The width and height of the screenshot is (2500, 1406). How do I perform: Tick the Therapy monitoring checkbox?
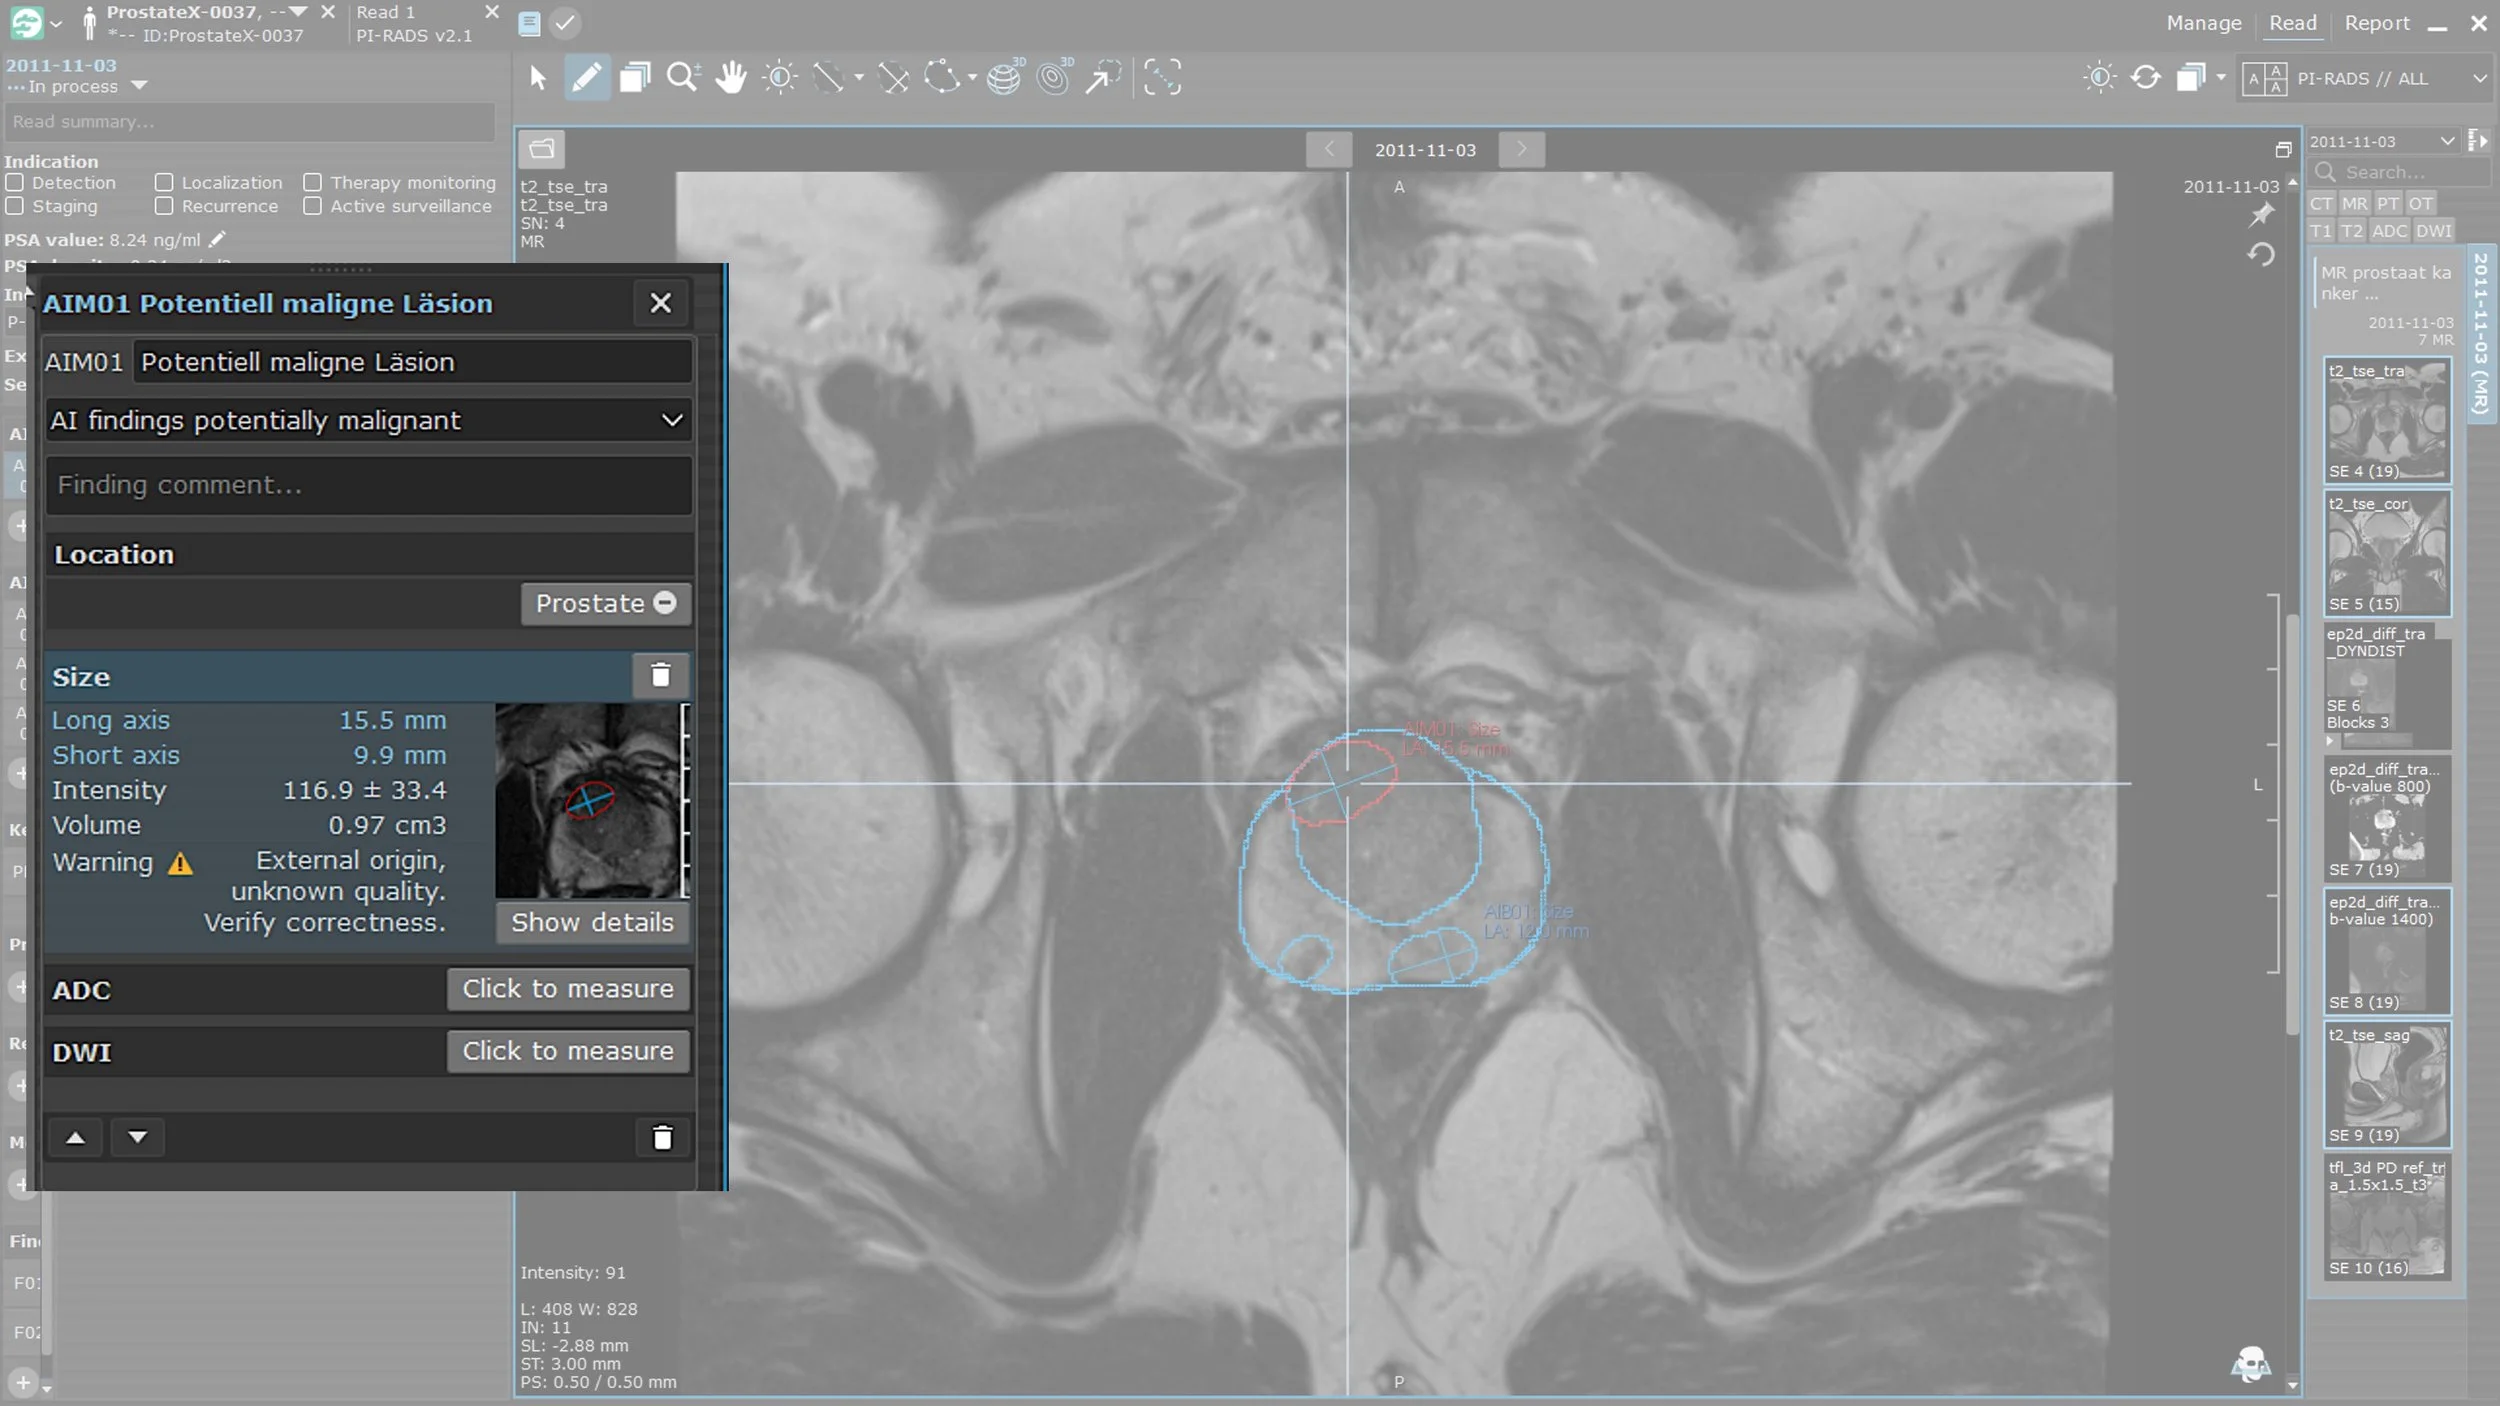pyautogui.click(x=313, y=183)
